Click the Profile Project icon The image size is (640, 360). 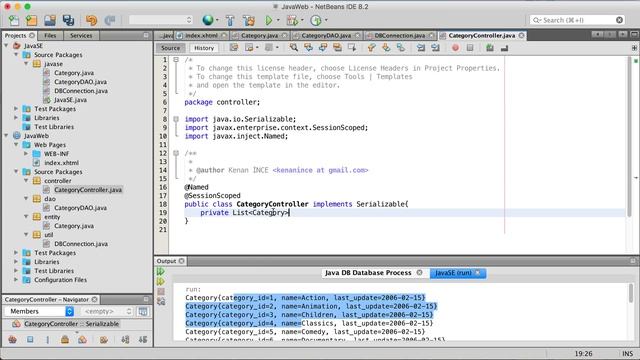tap(316, 20)
